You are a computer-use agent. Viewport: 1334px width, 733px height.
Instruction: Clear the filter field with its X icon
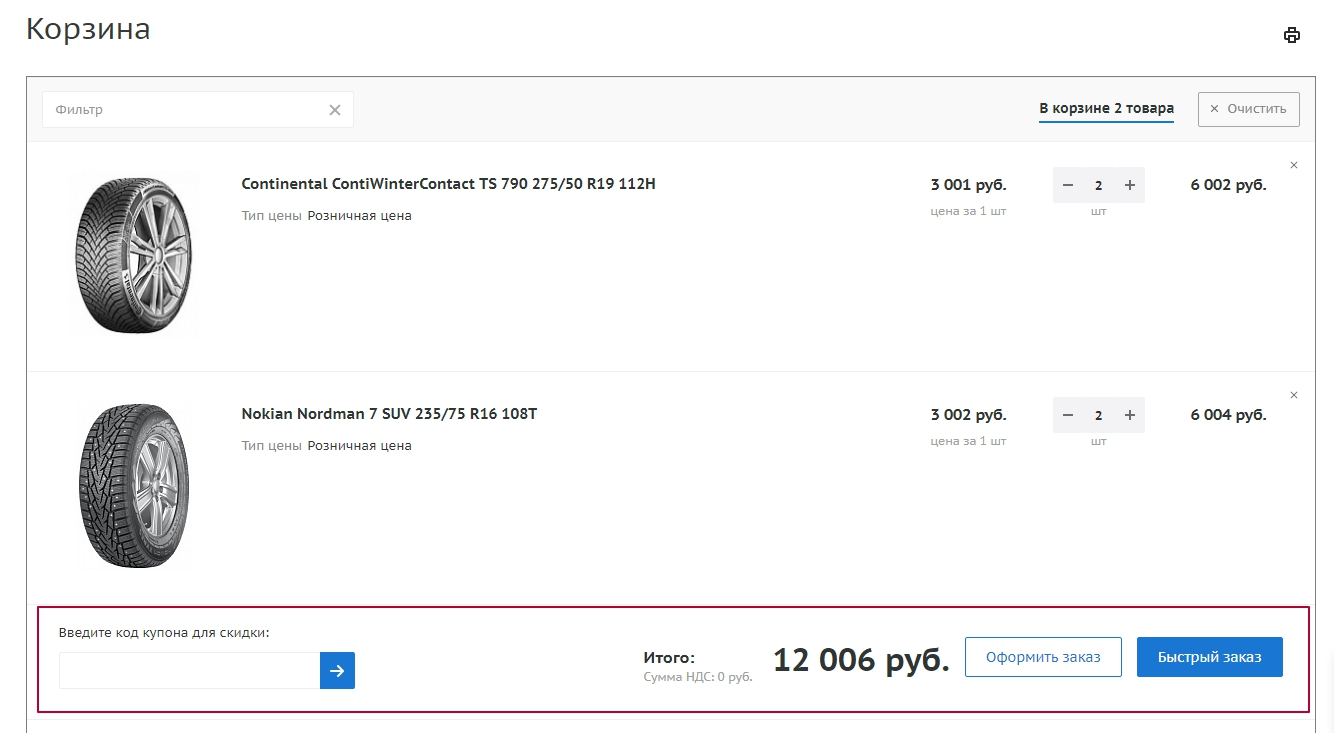click(x=335, y=110)
